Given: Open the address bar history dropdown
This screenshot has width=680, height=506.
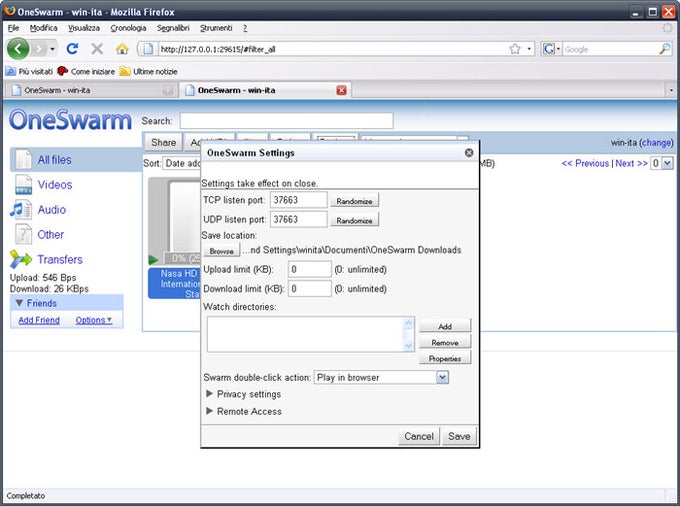Looking at the screenshot, I should (x=529, y=49).
